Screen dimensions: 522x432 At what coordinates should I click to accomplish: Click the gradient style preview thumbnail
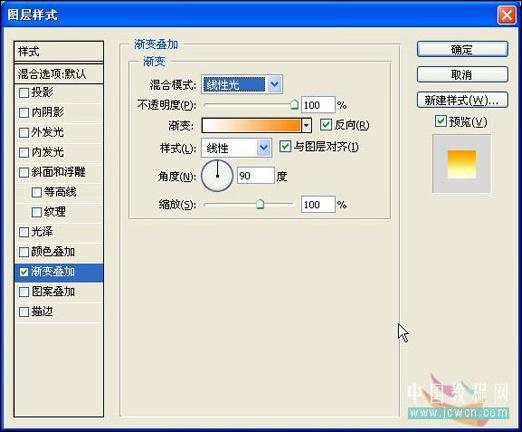click(462, 164)
